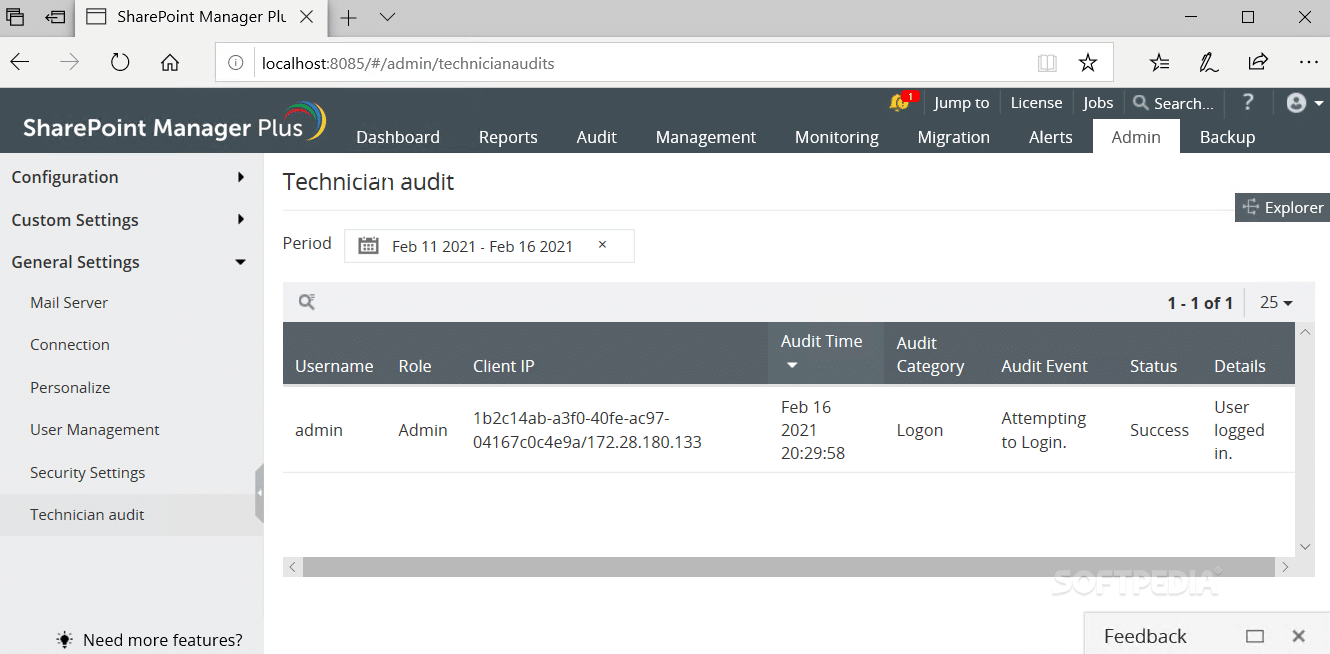Collapse the left sidebar handle
1330x654 pixels.
[x=259, y=493]
